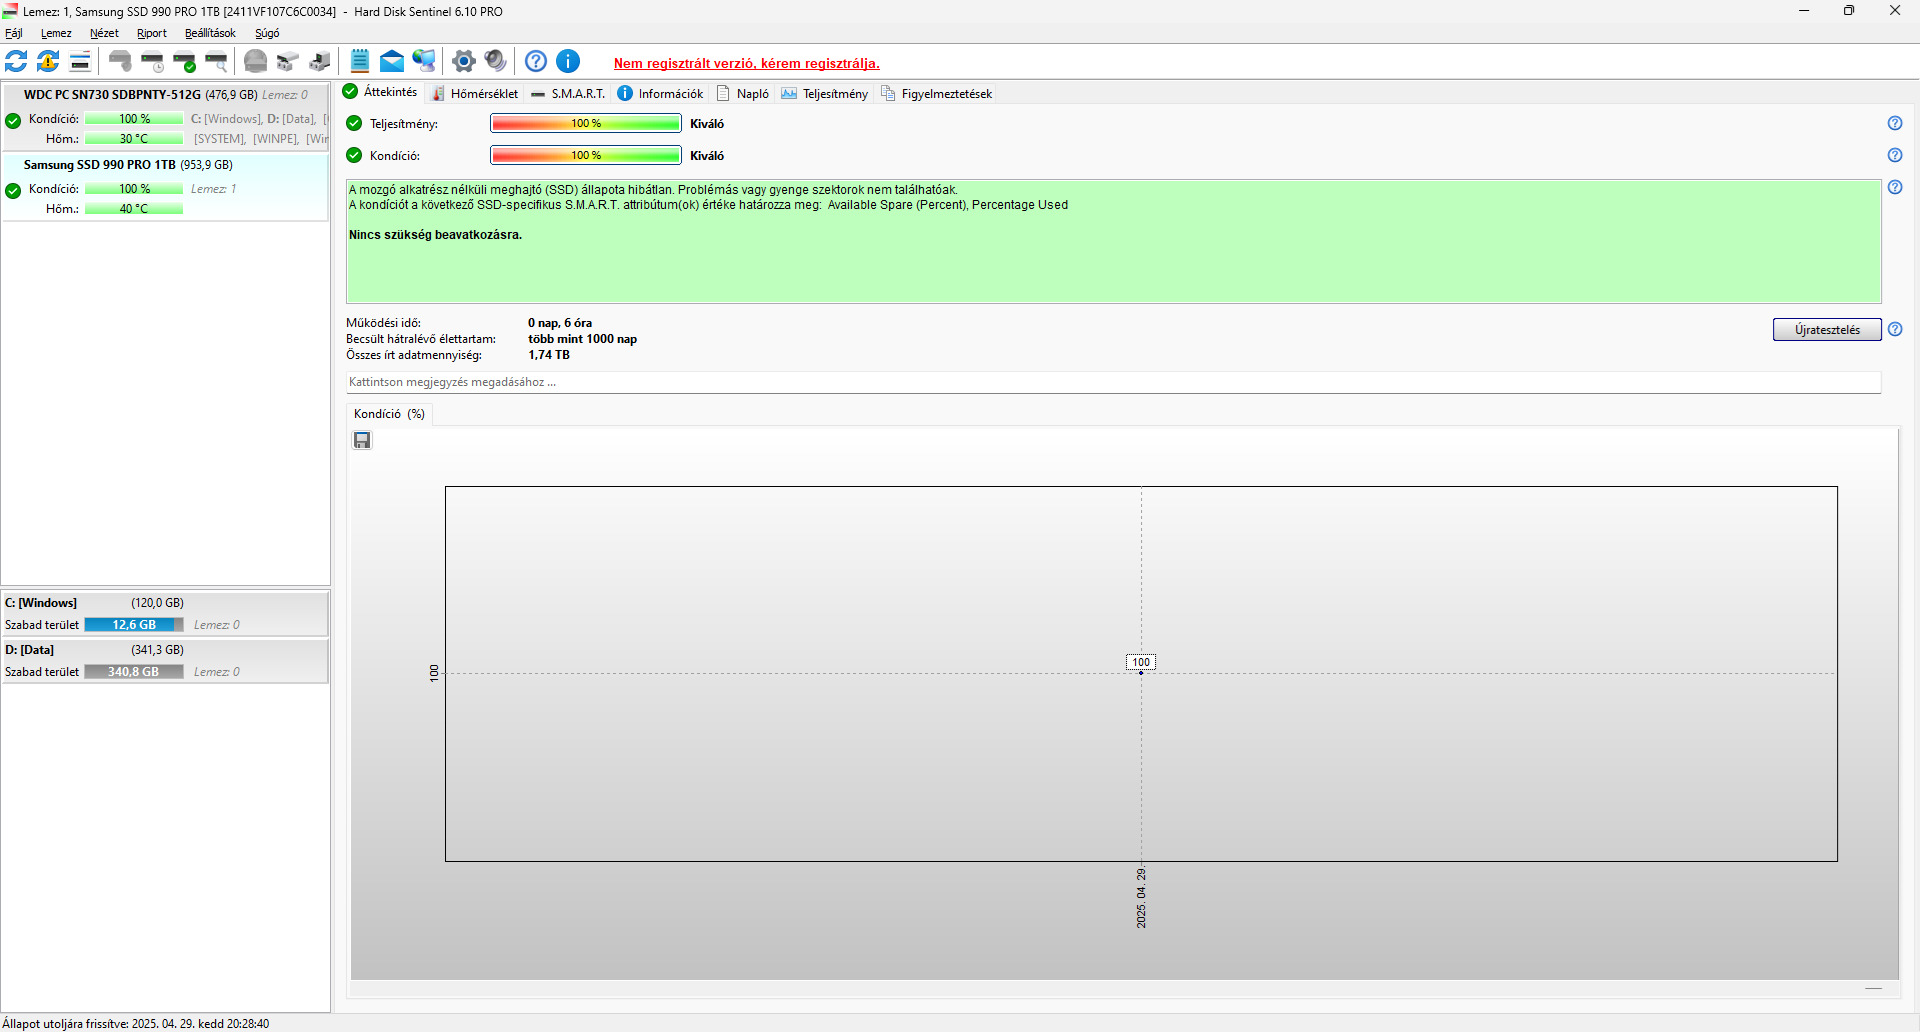Viewport: 1920px width, 1032px height.
Task: Click the Újratesztelés button
Action: pos(1827,330)
